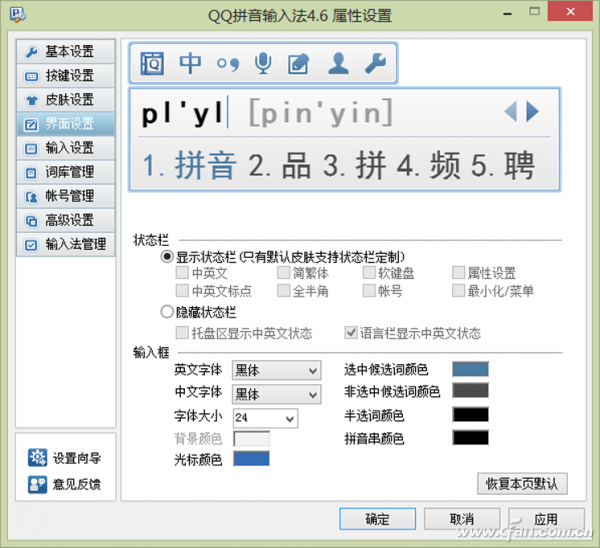Click the 光标颜色 color swatch
Viewport: 600px width, 548px height.
point(251,458)
